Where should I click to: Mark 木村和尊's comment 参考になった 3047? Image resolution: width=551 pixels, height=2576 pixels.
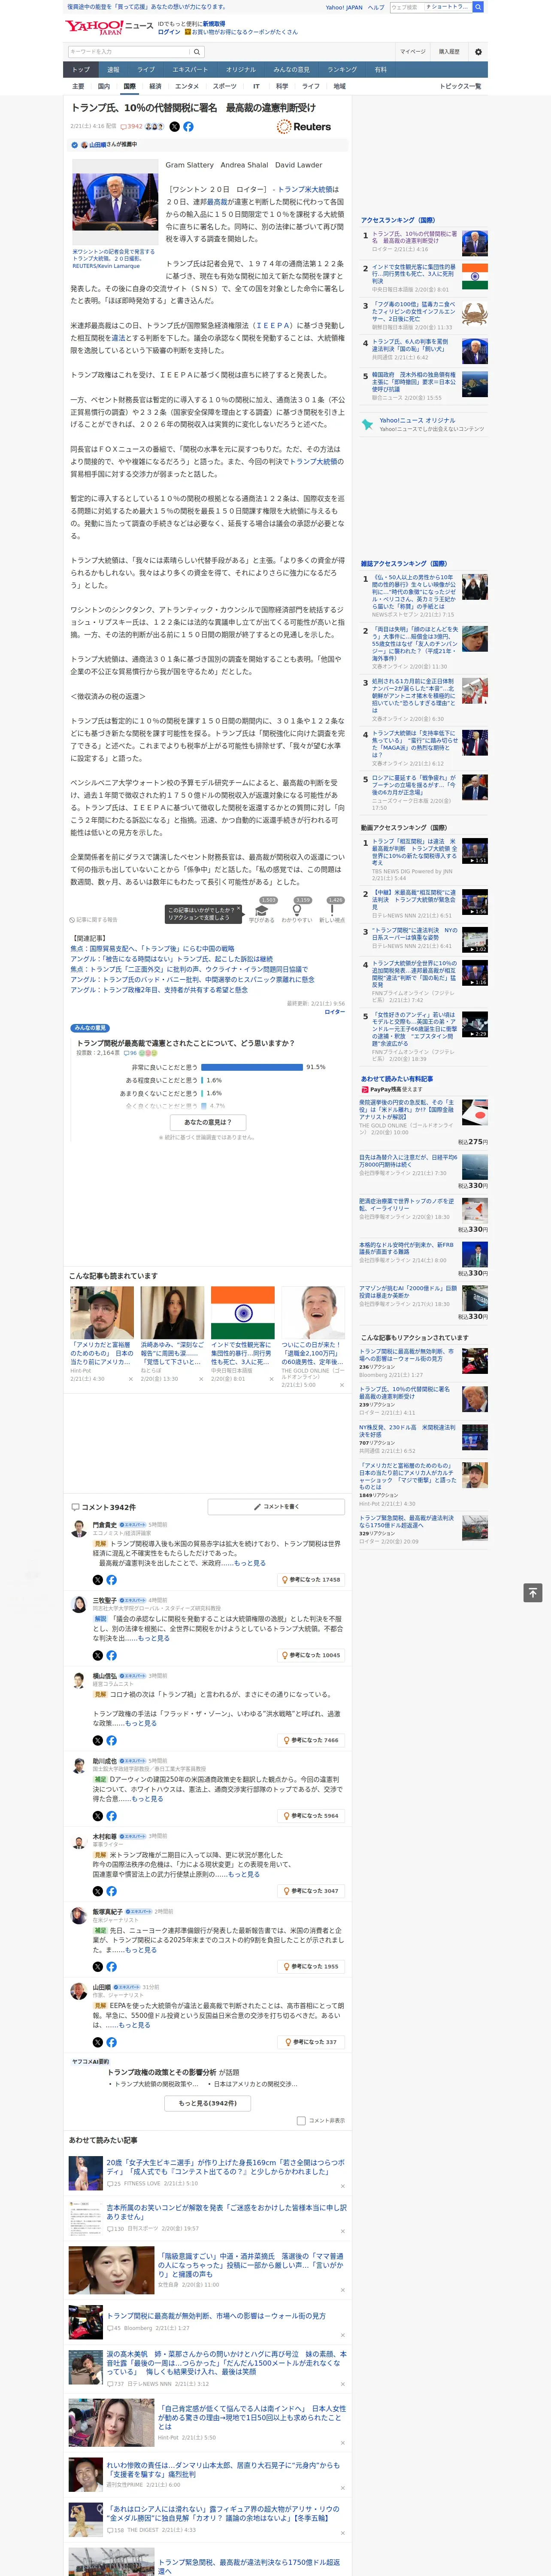pyautogui.click(x=311, y=1891)
